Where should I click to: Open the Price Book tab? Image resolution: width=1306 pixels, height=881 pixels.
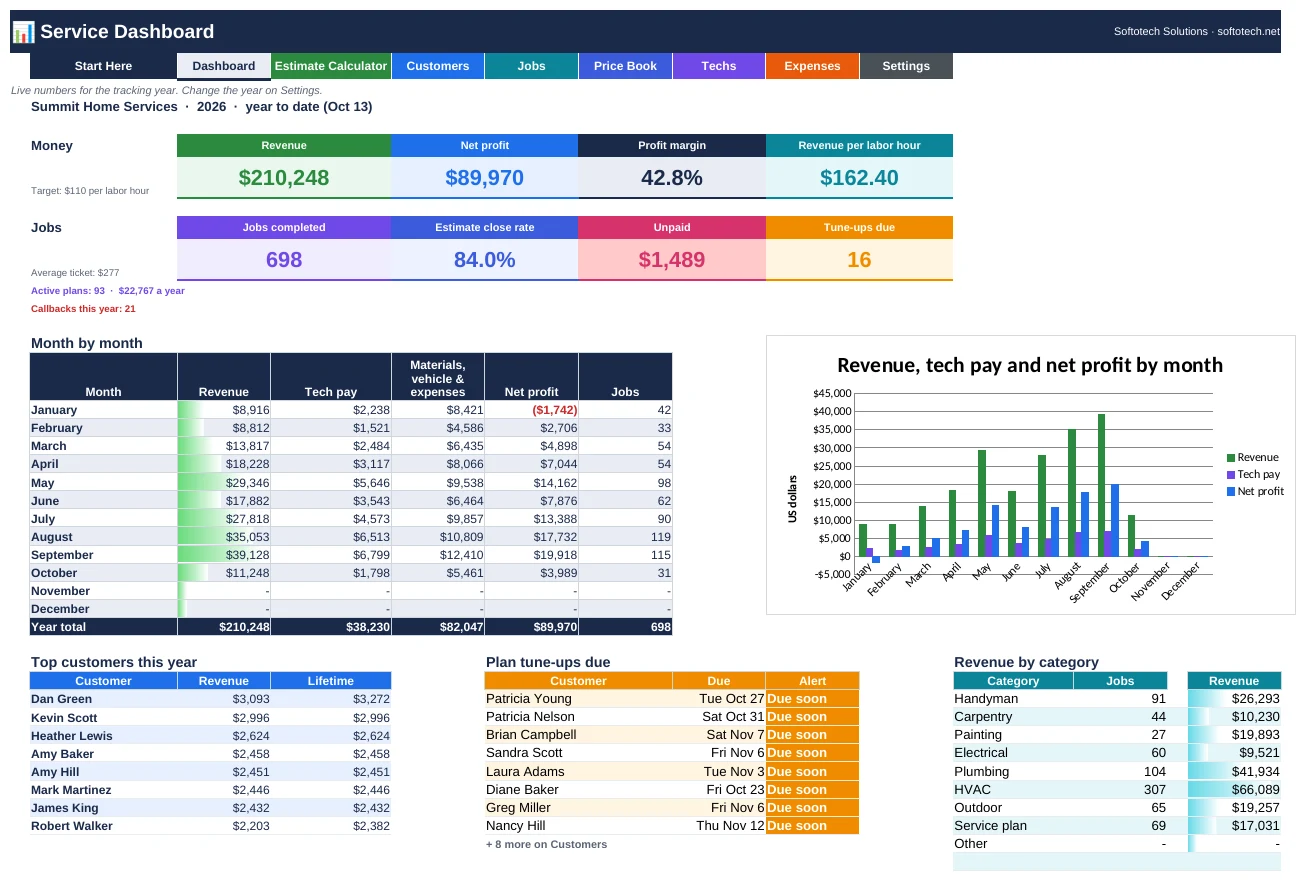pyautogui.click(x=626, y=66)
